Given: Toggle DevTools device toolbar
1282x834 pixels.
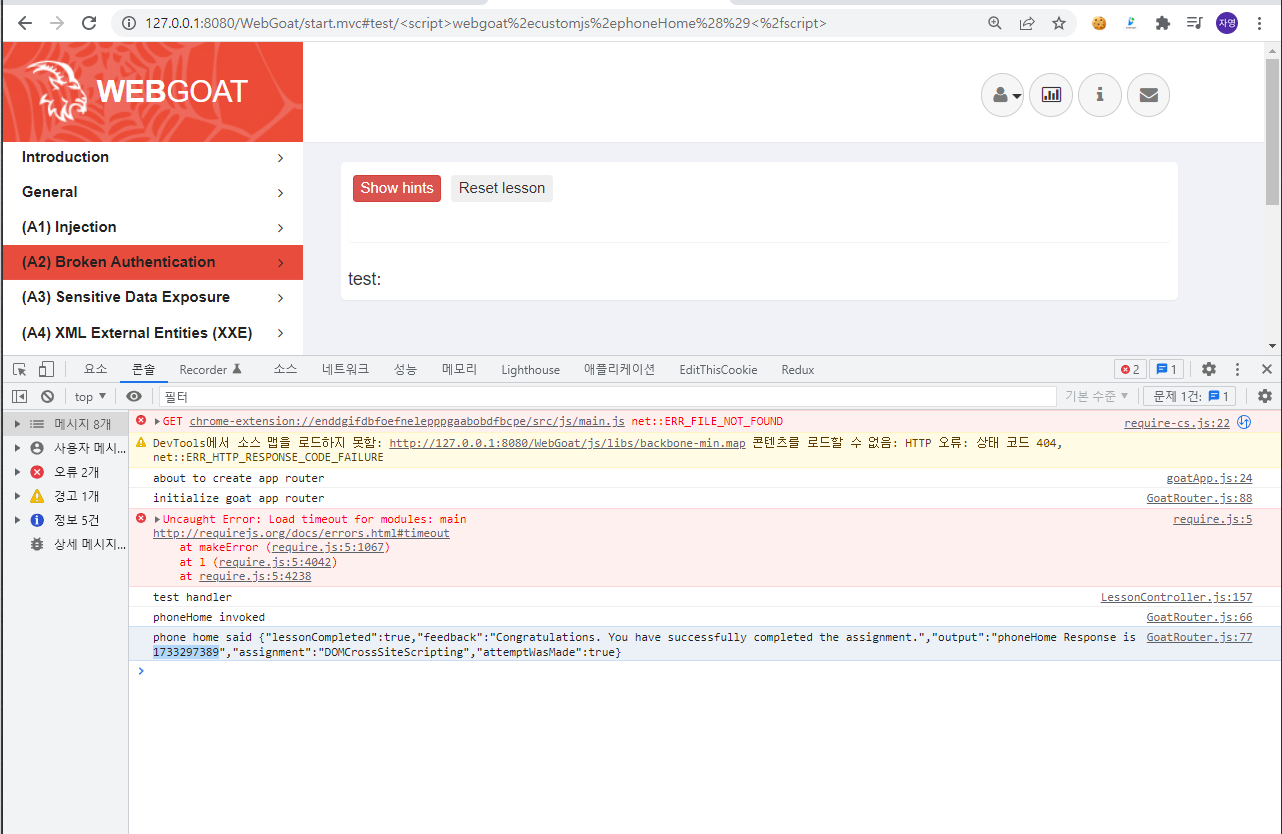Looking at the screenshot, I should pos(47,369).
